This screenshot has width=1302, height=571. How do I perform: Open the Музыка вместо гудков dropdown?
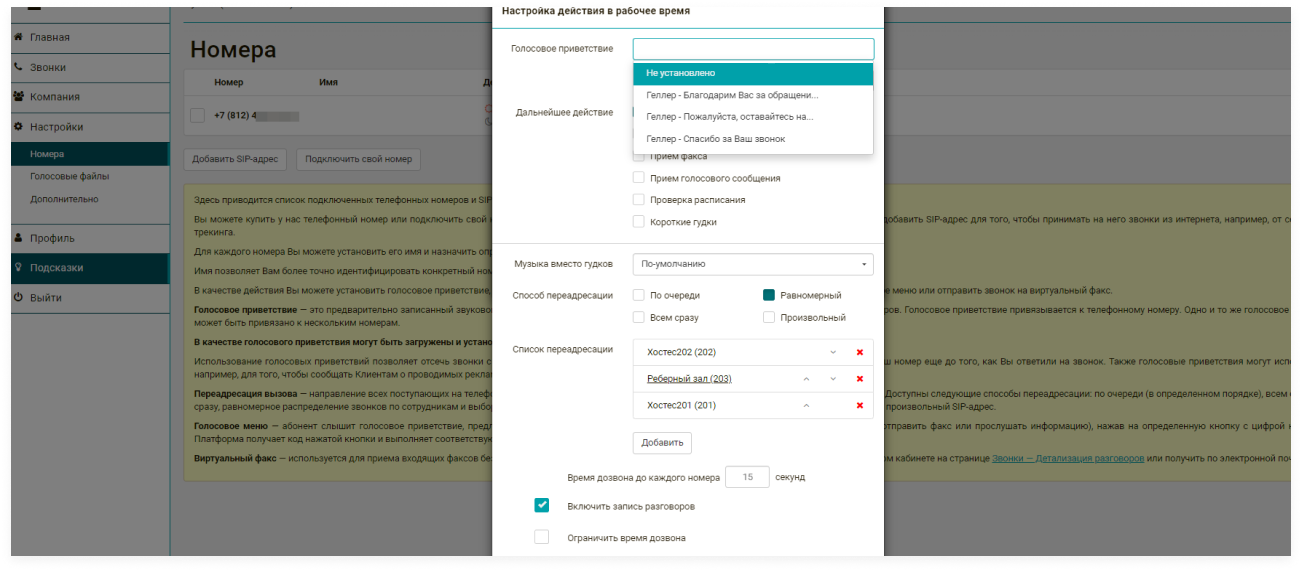pyautogui.click(x=753, y=264)
